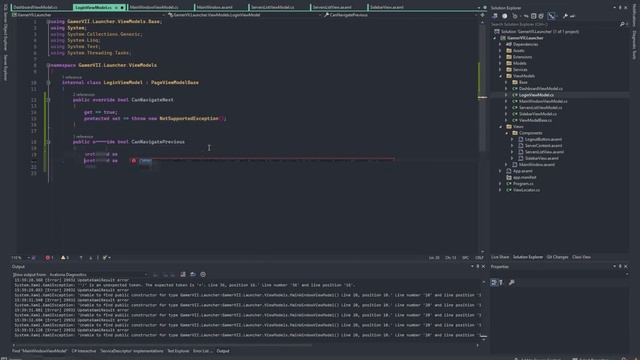Open the SidebarView.axaml editor tab

click(x=387, y=7)
